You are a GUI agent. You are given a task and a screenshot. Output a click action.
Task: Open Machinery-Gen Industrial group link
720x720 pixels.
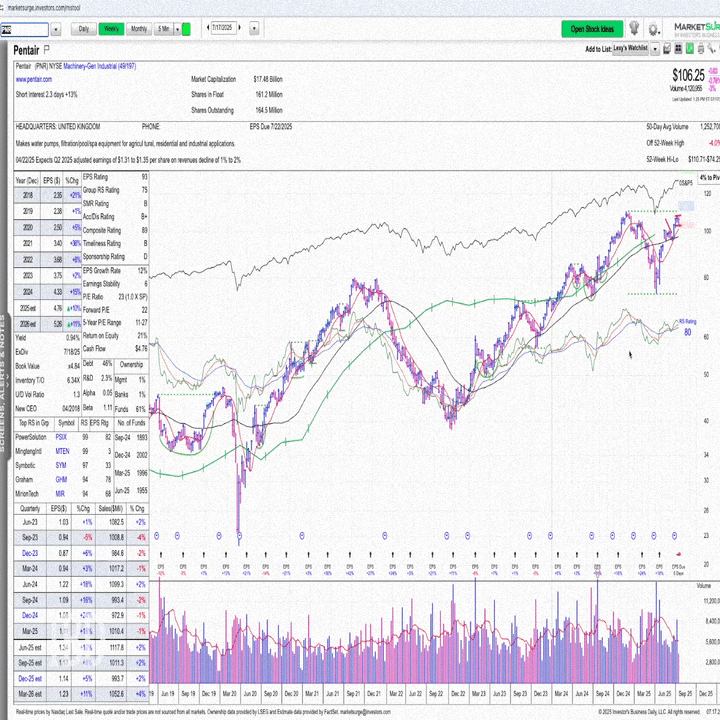coord(100,67)
